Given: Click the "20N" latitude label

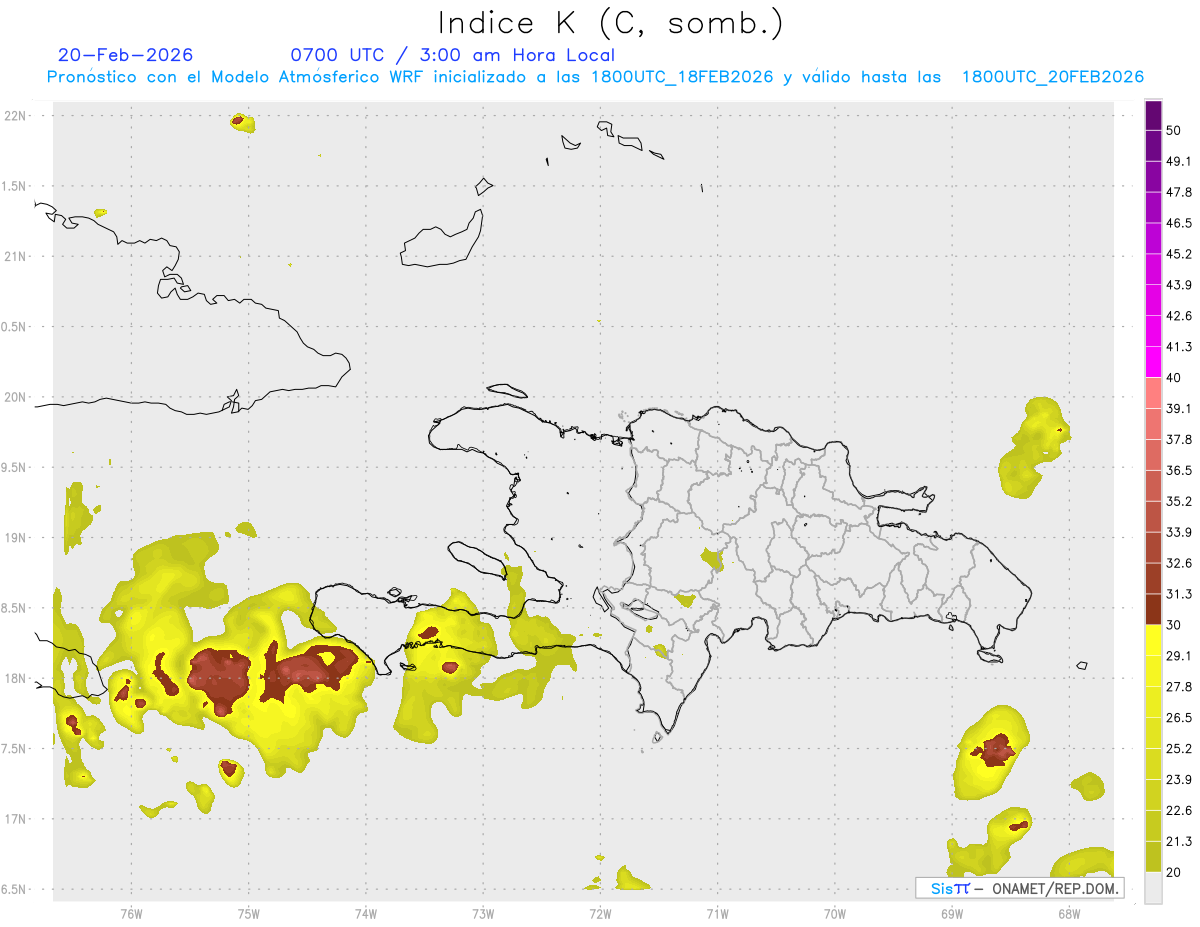Looking at the screenshot, I should click(17, 397).
